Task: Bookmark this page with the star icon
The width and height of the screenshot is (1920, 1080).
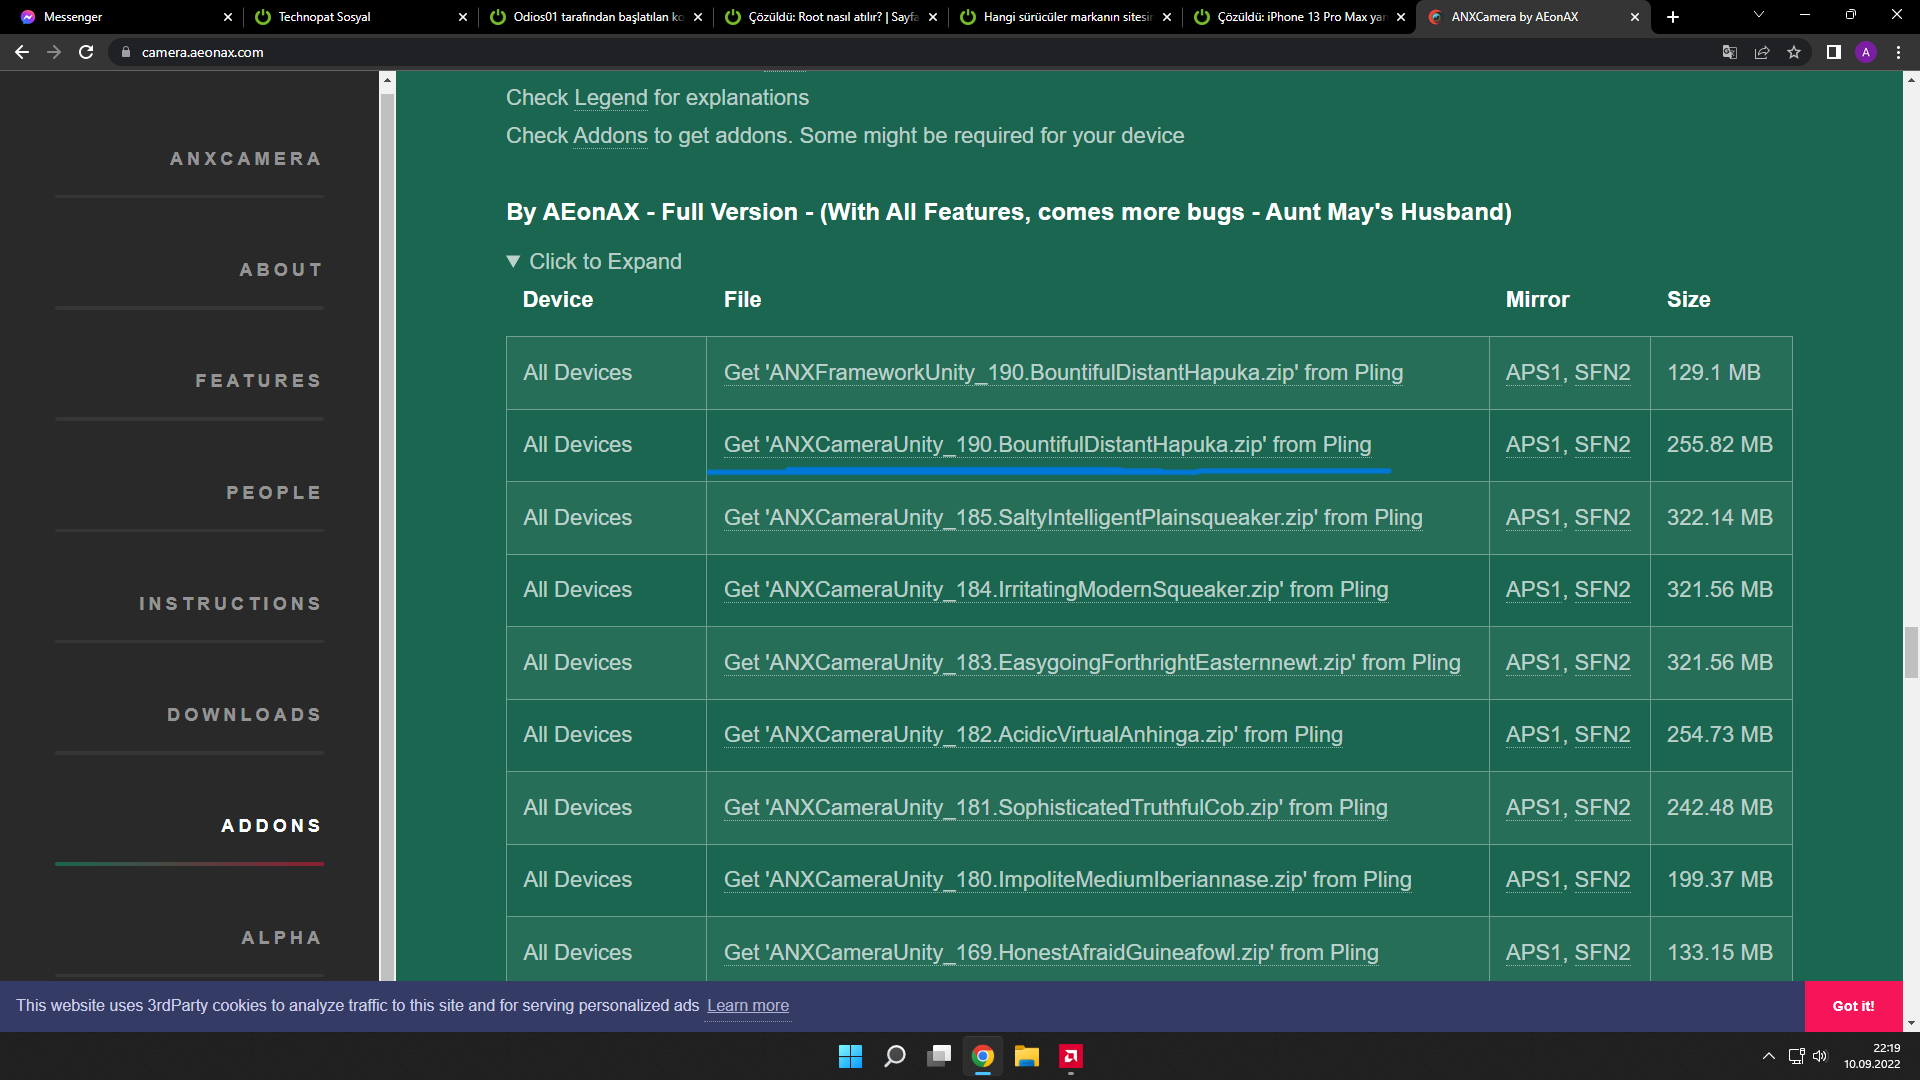Action: click(1794, 52)
